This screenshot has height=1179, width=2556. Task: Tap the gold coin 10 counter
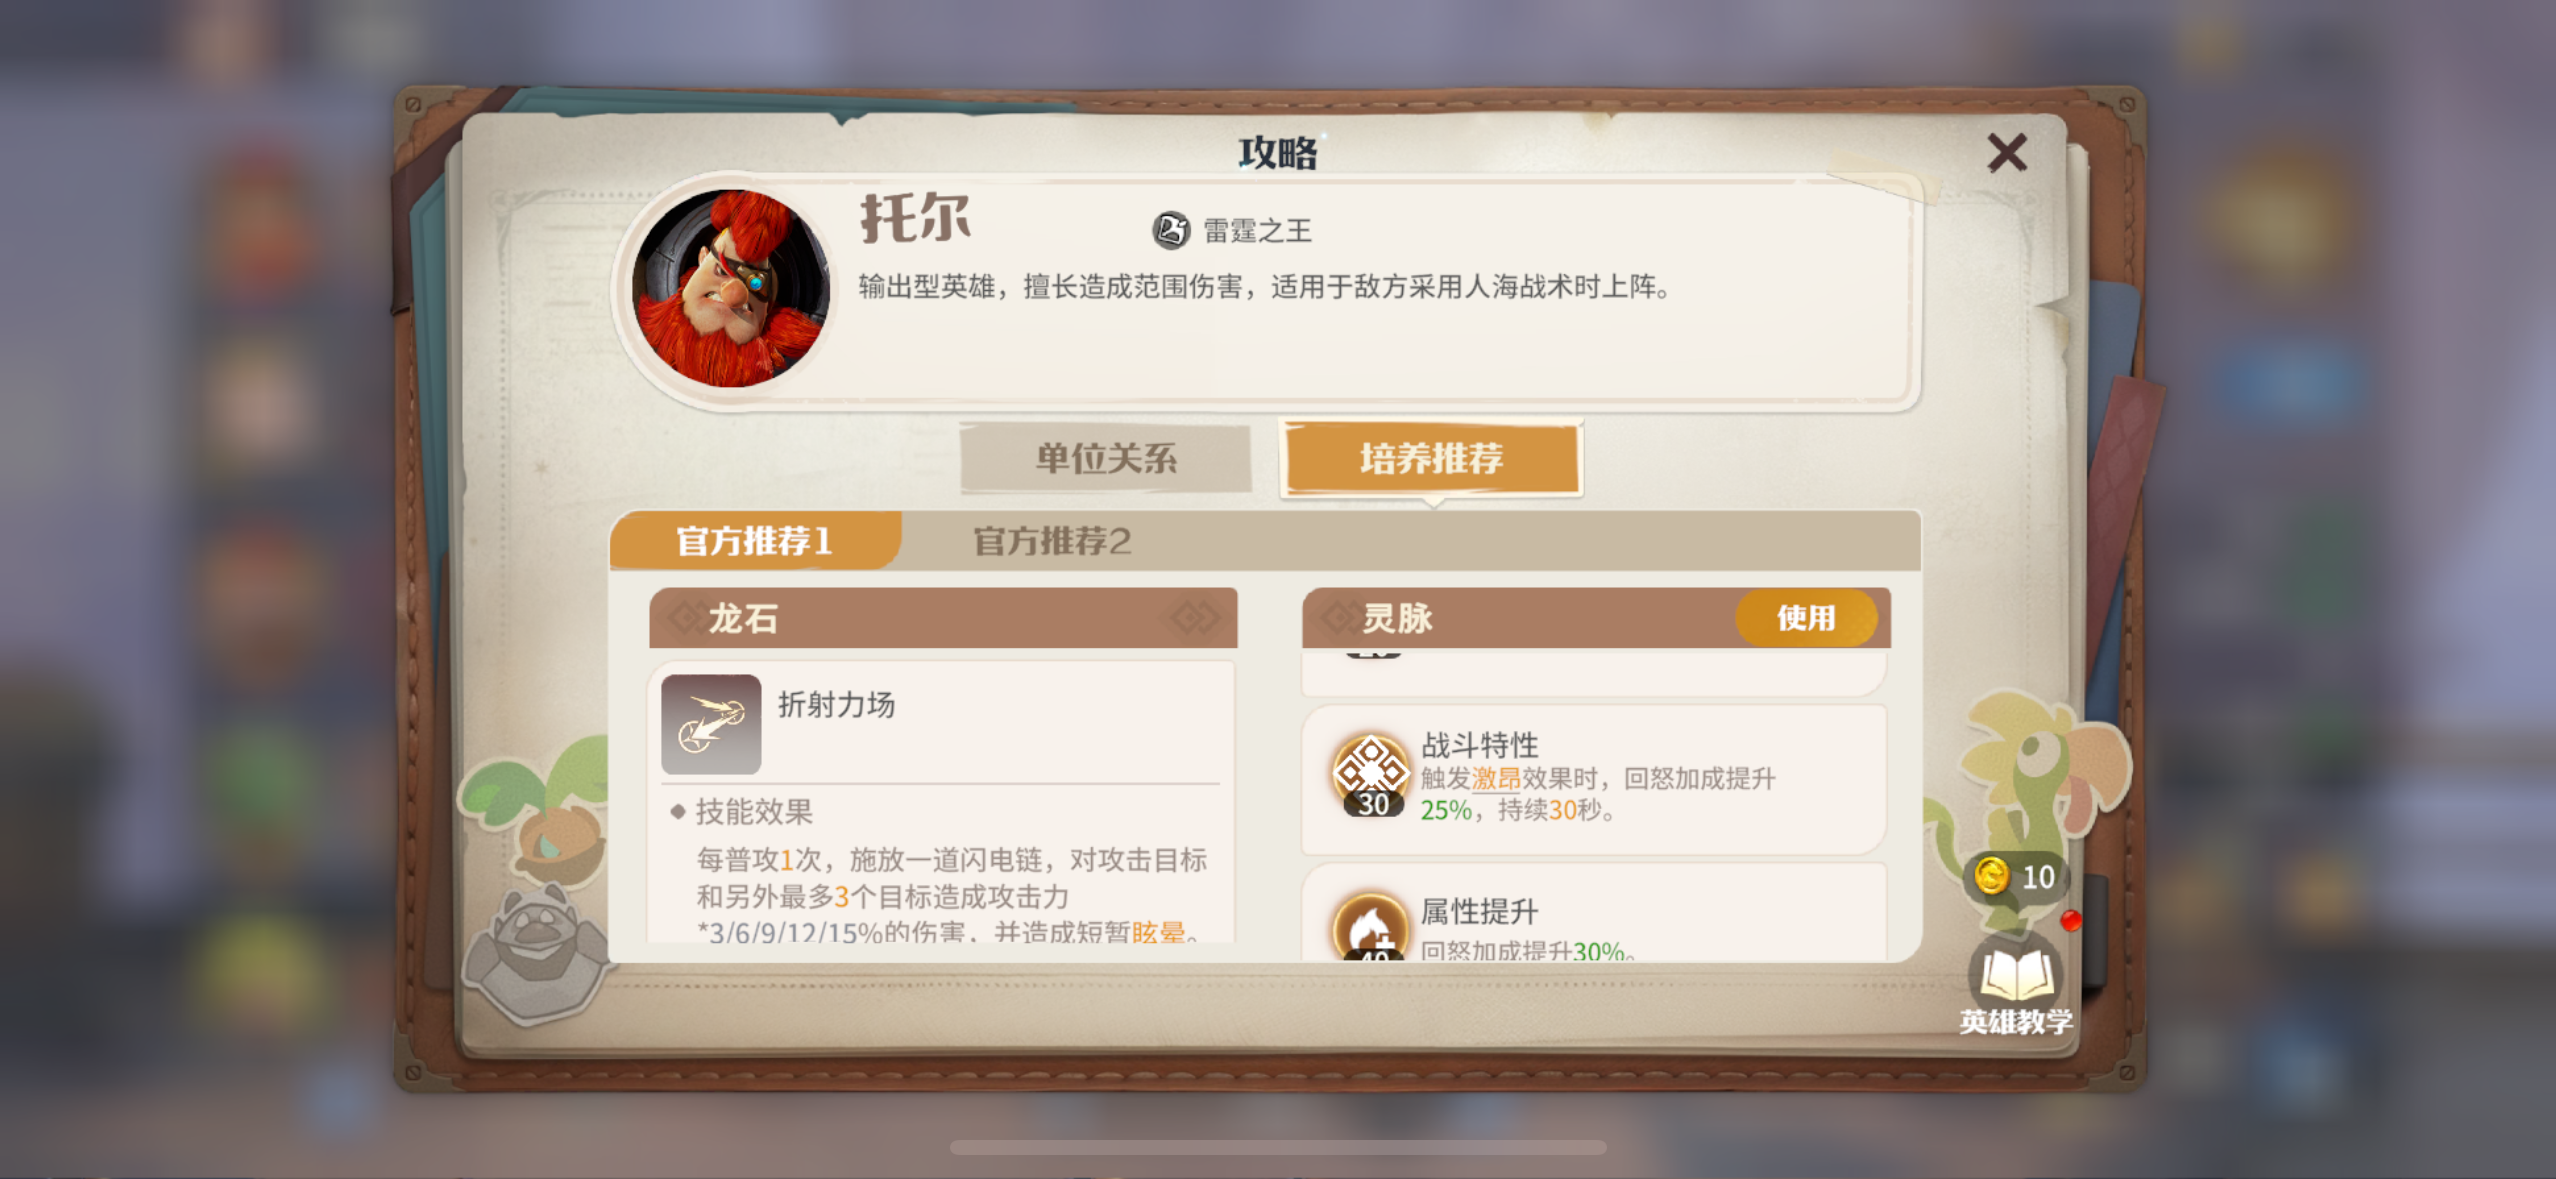pyautogui.click(x=2015, y=877)
